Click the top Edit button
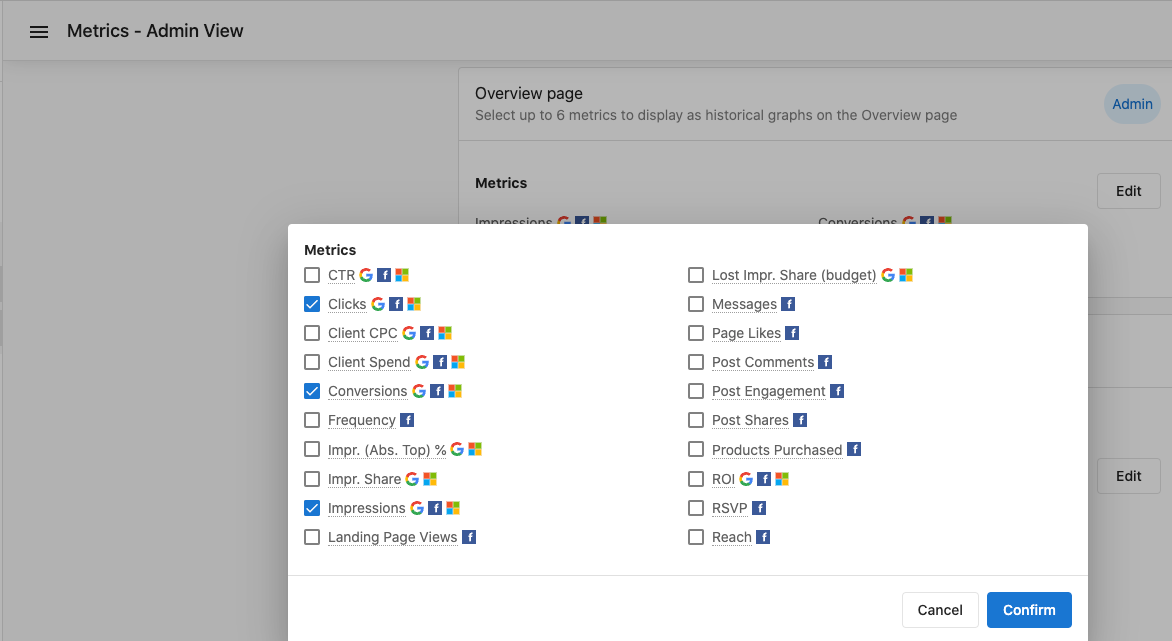The height and width of the screenshot is (641, 1172). [x=1128, y=191]
